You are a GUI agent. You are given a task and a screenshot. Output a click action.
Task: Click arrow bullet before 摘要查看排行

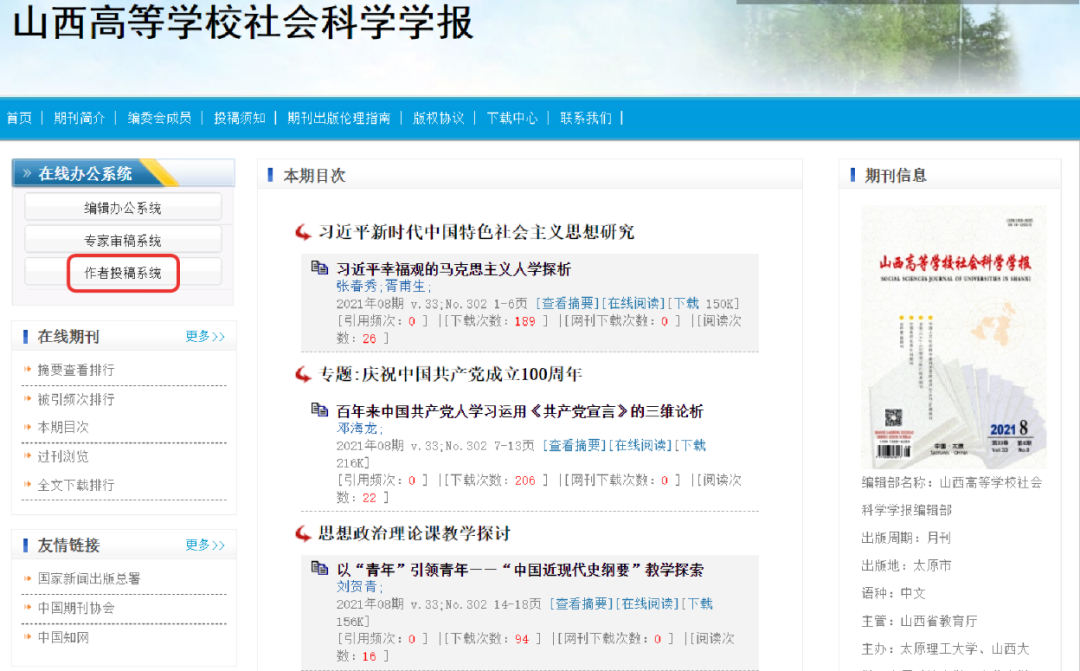point(28,369)
